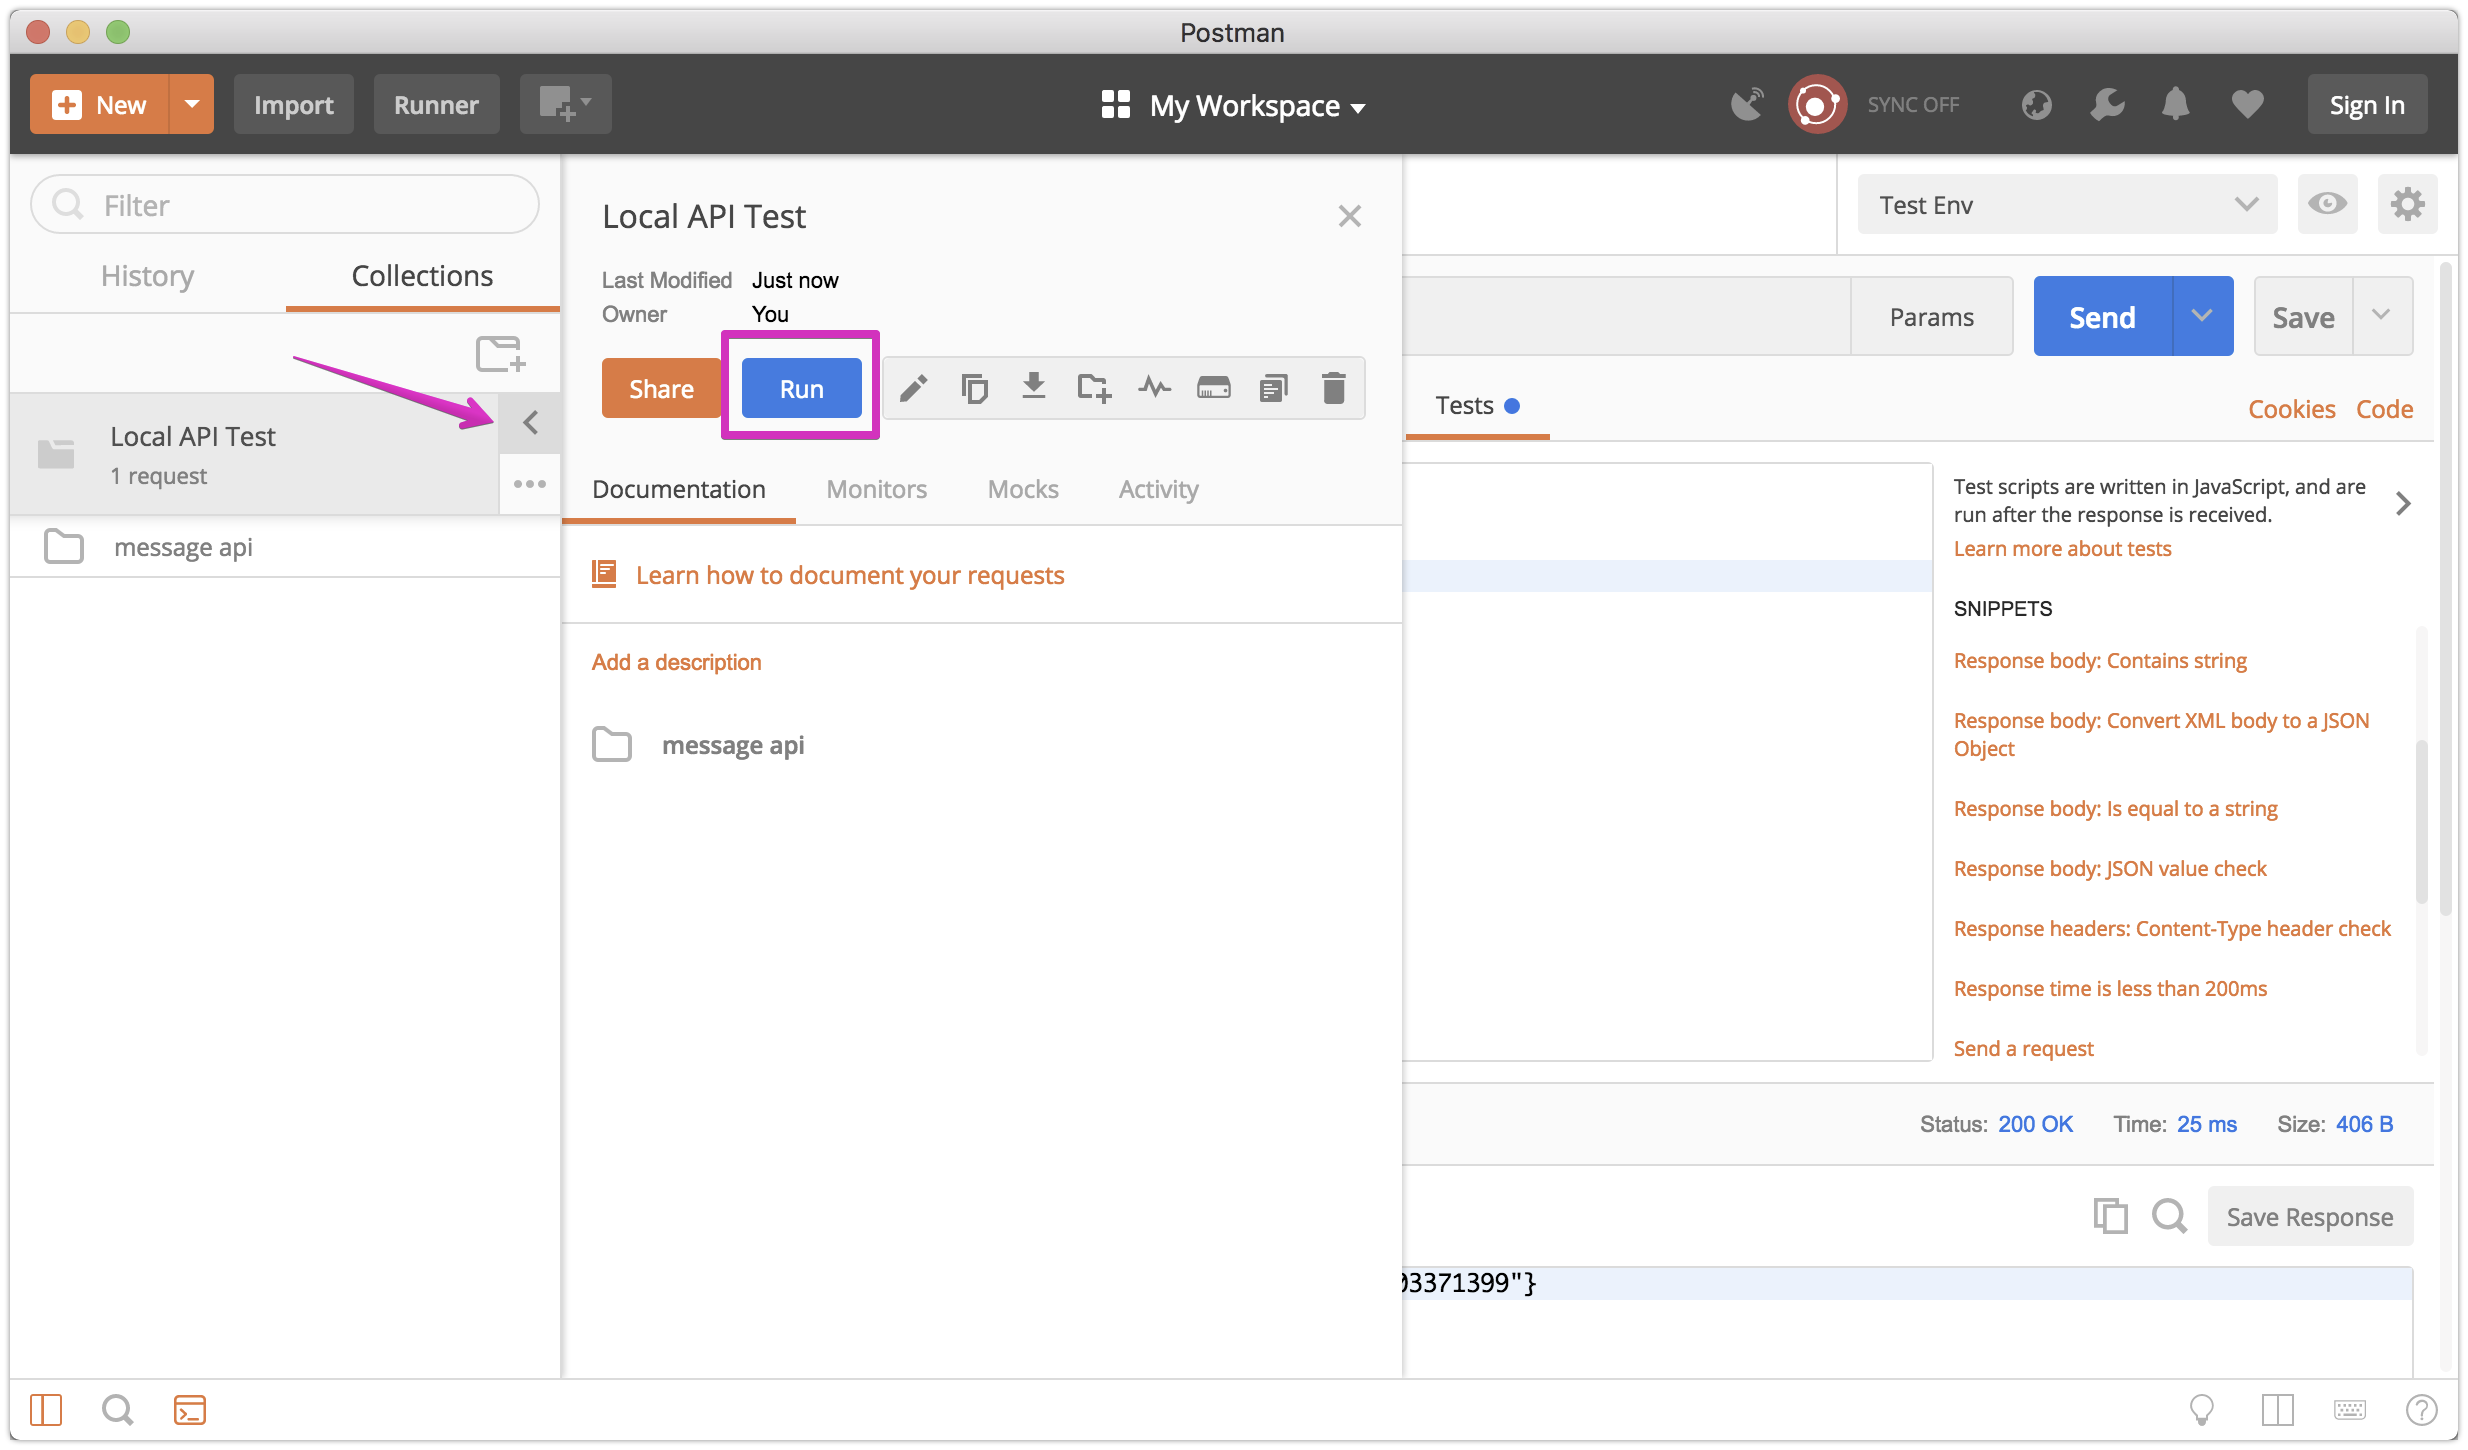Click Add a description link
2468x1450 pixels.
pos(676,662)
